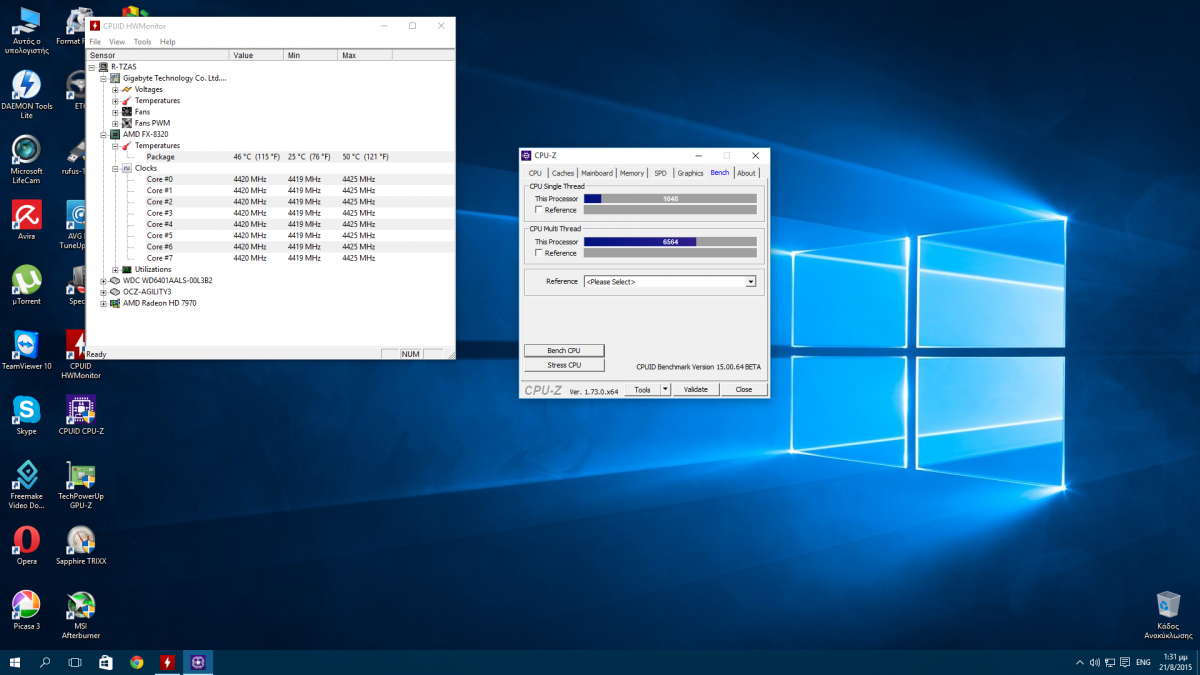1200x675 pixels.
Task: Tick the Reference checkbox under CPU Single Thread
Action: 540,210
